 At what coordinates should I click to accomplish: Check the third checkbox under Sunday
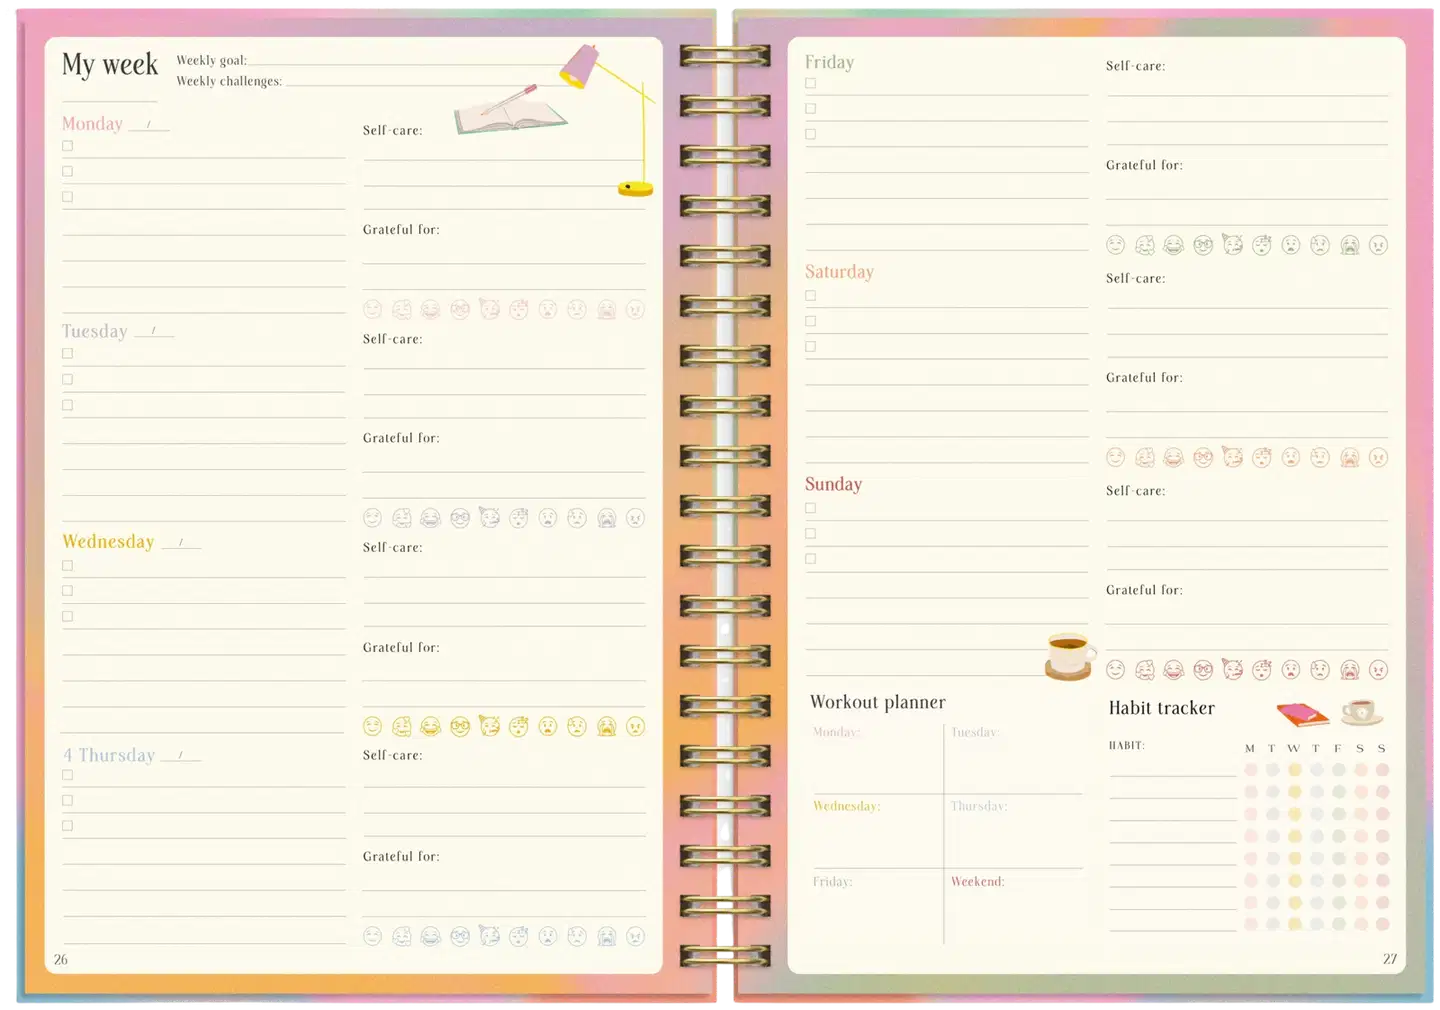point(811,559)
